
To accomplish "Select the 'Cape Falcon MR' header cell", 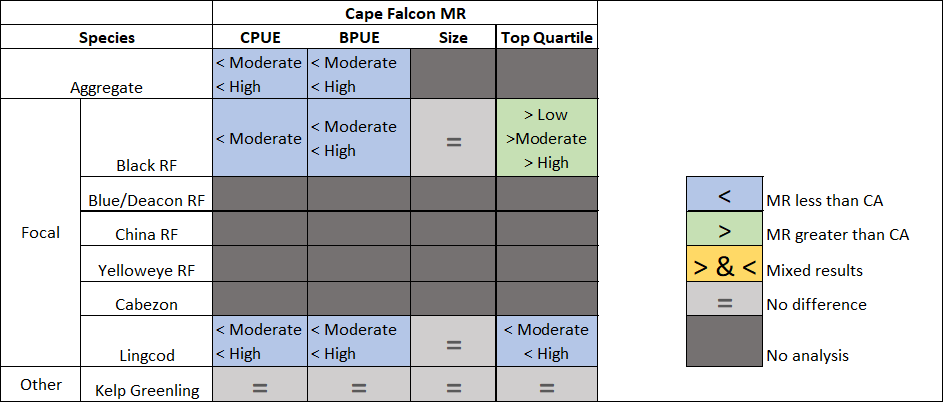I will pos(404,13).
